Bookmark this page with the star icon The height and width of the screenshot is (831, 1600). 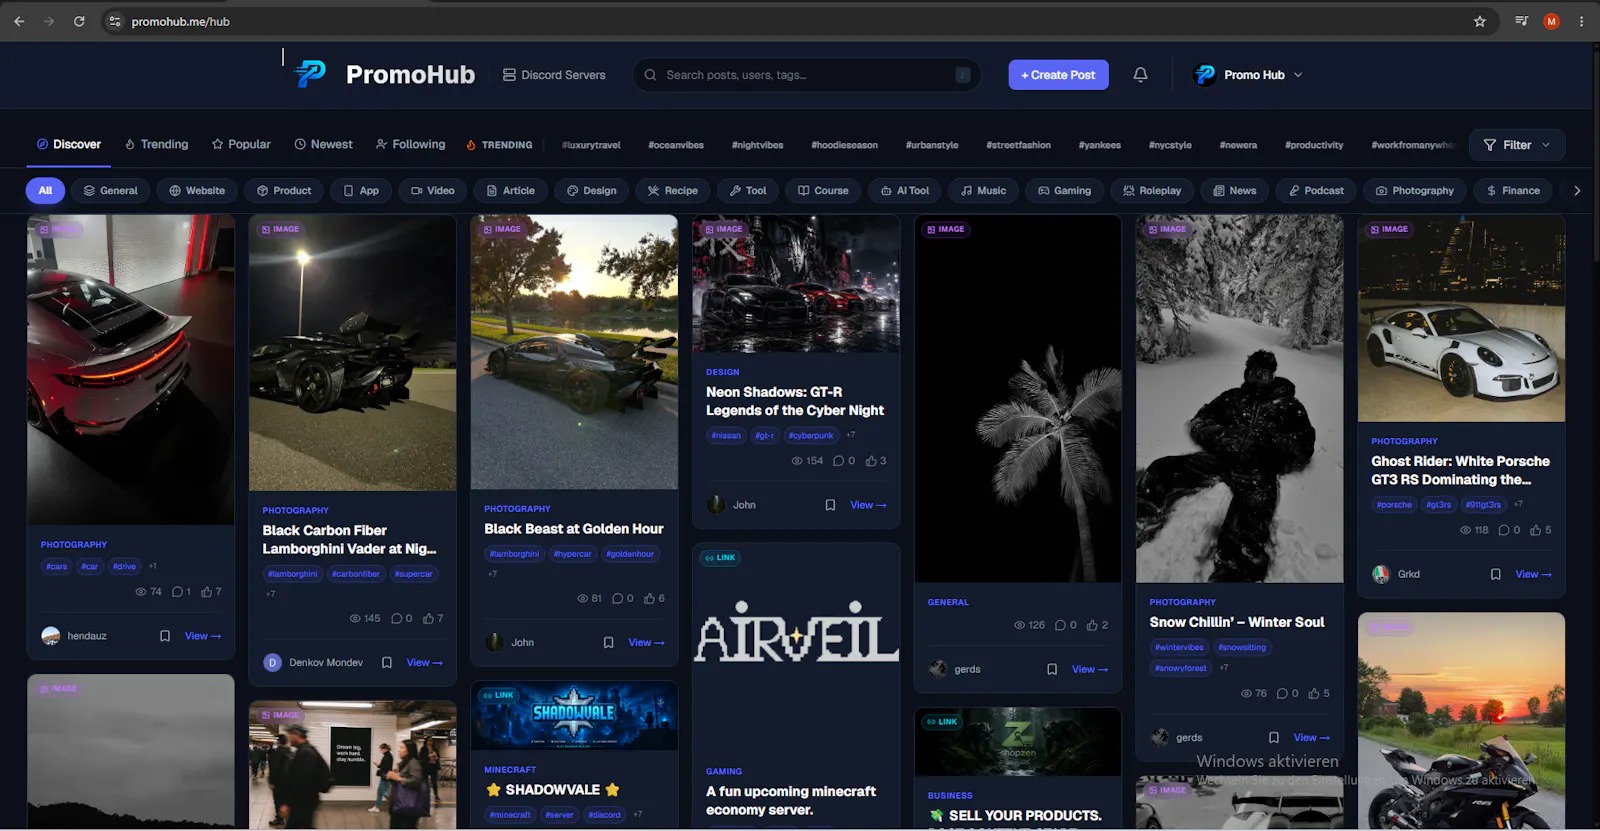click(x=1480, y=21)
